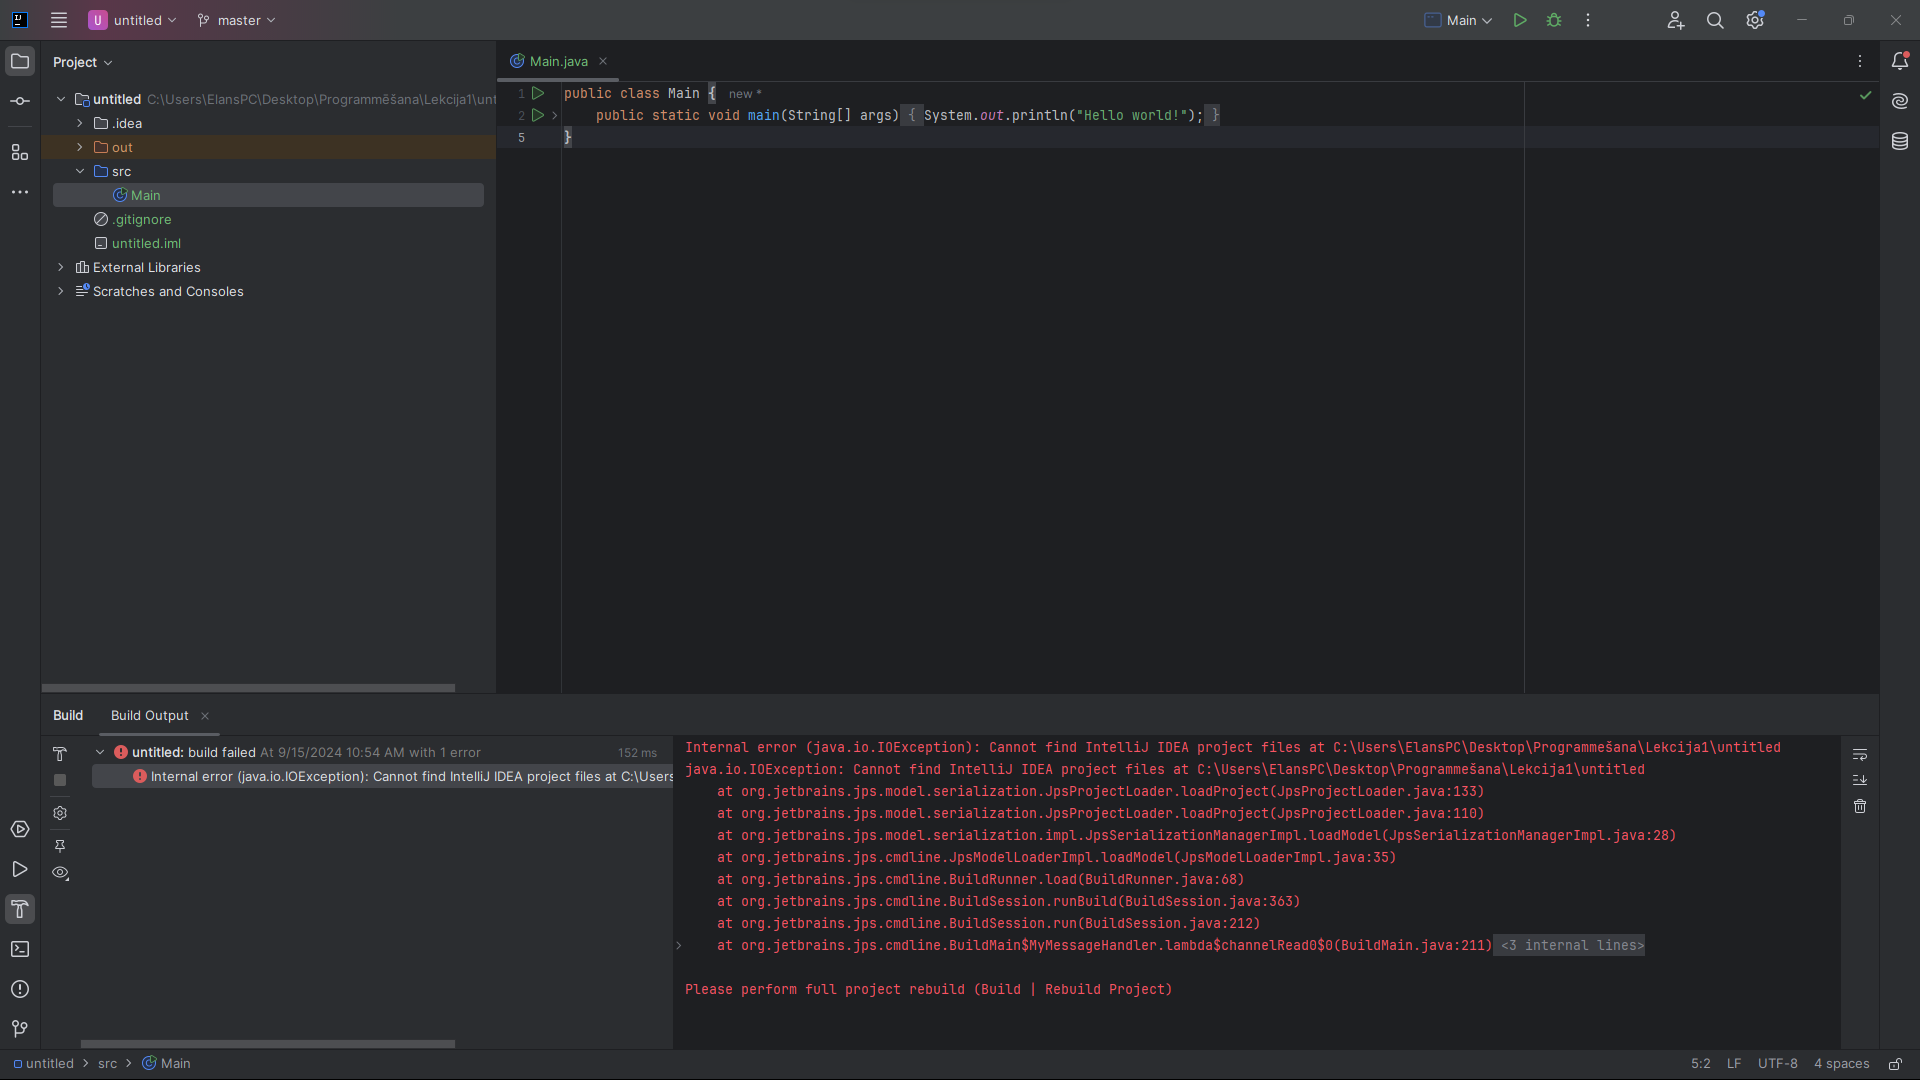Image resolution: width=1920 pixels, height=1080 pixels.
Task: Collapse the src folder
Action: [80, 171]
